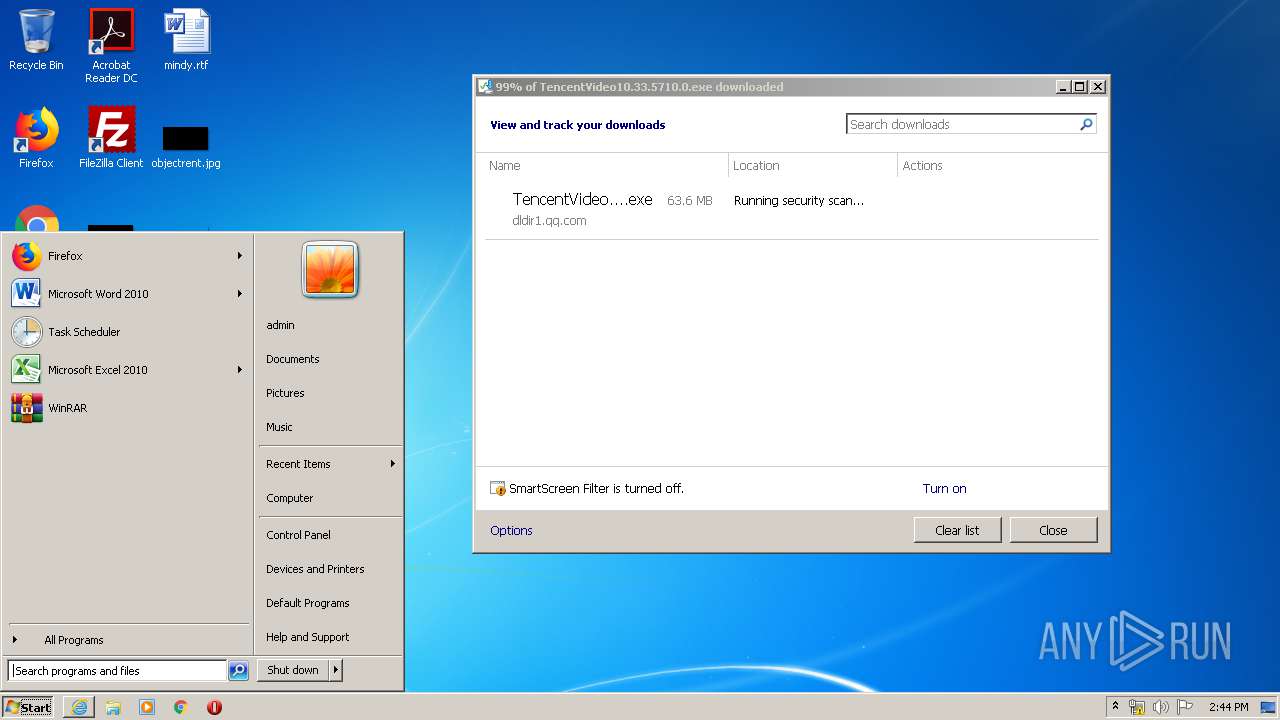The height and width of the screenshot is (720, 1280).
Task: Open the admin user folder
Action: [280, 325]
